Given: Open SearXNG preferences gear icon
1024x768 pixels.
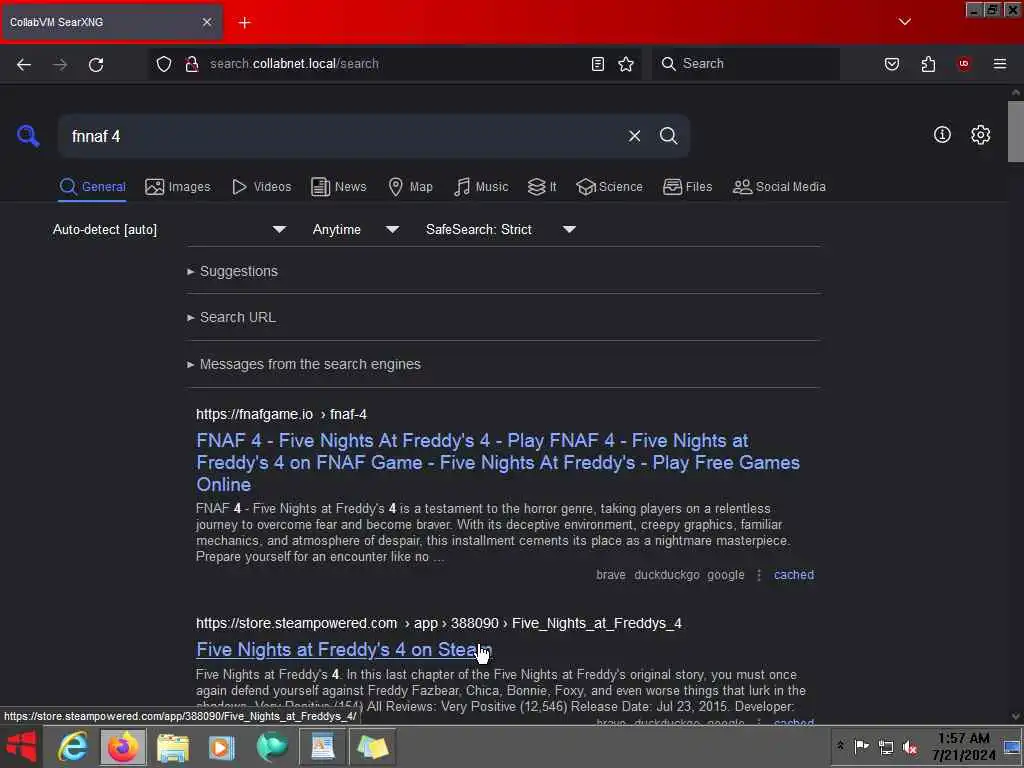Looking at the screenshot, I should [x=980, y=135].
